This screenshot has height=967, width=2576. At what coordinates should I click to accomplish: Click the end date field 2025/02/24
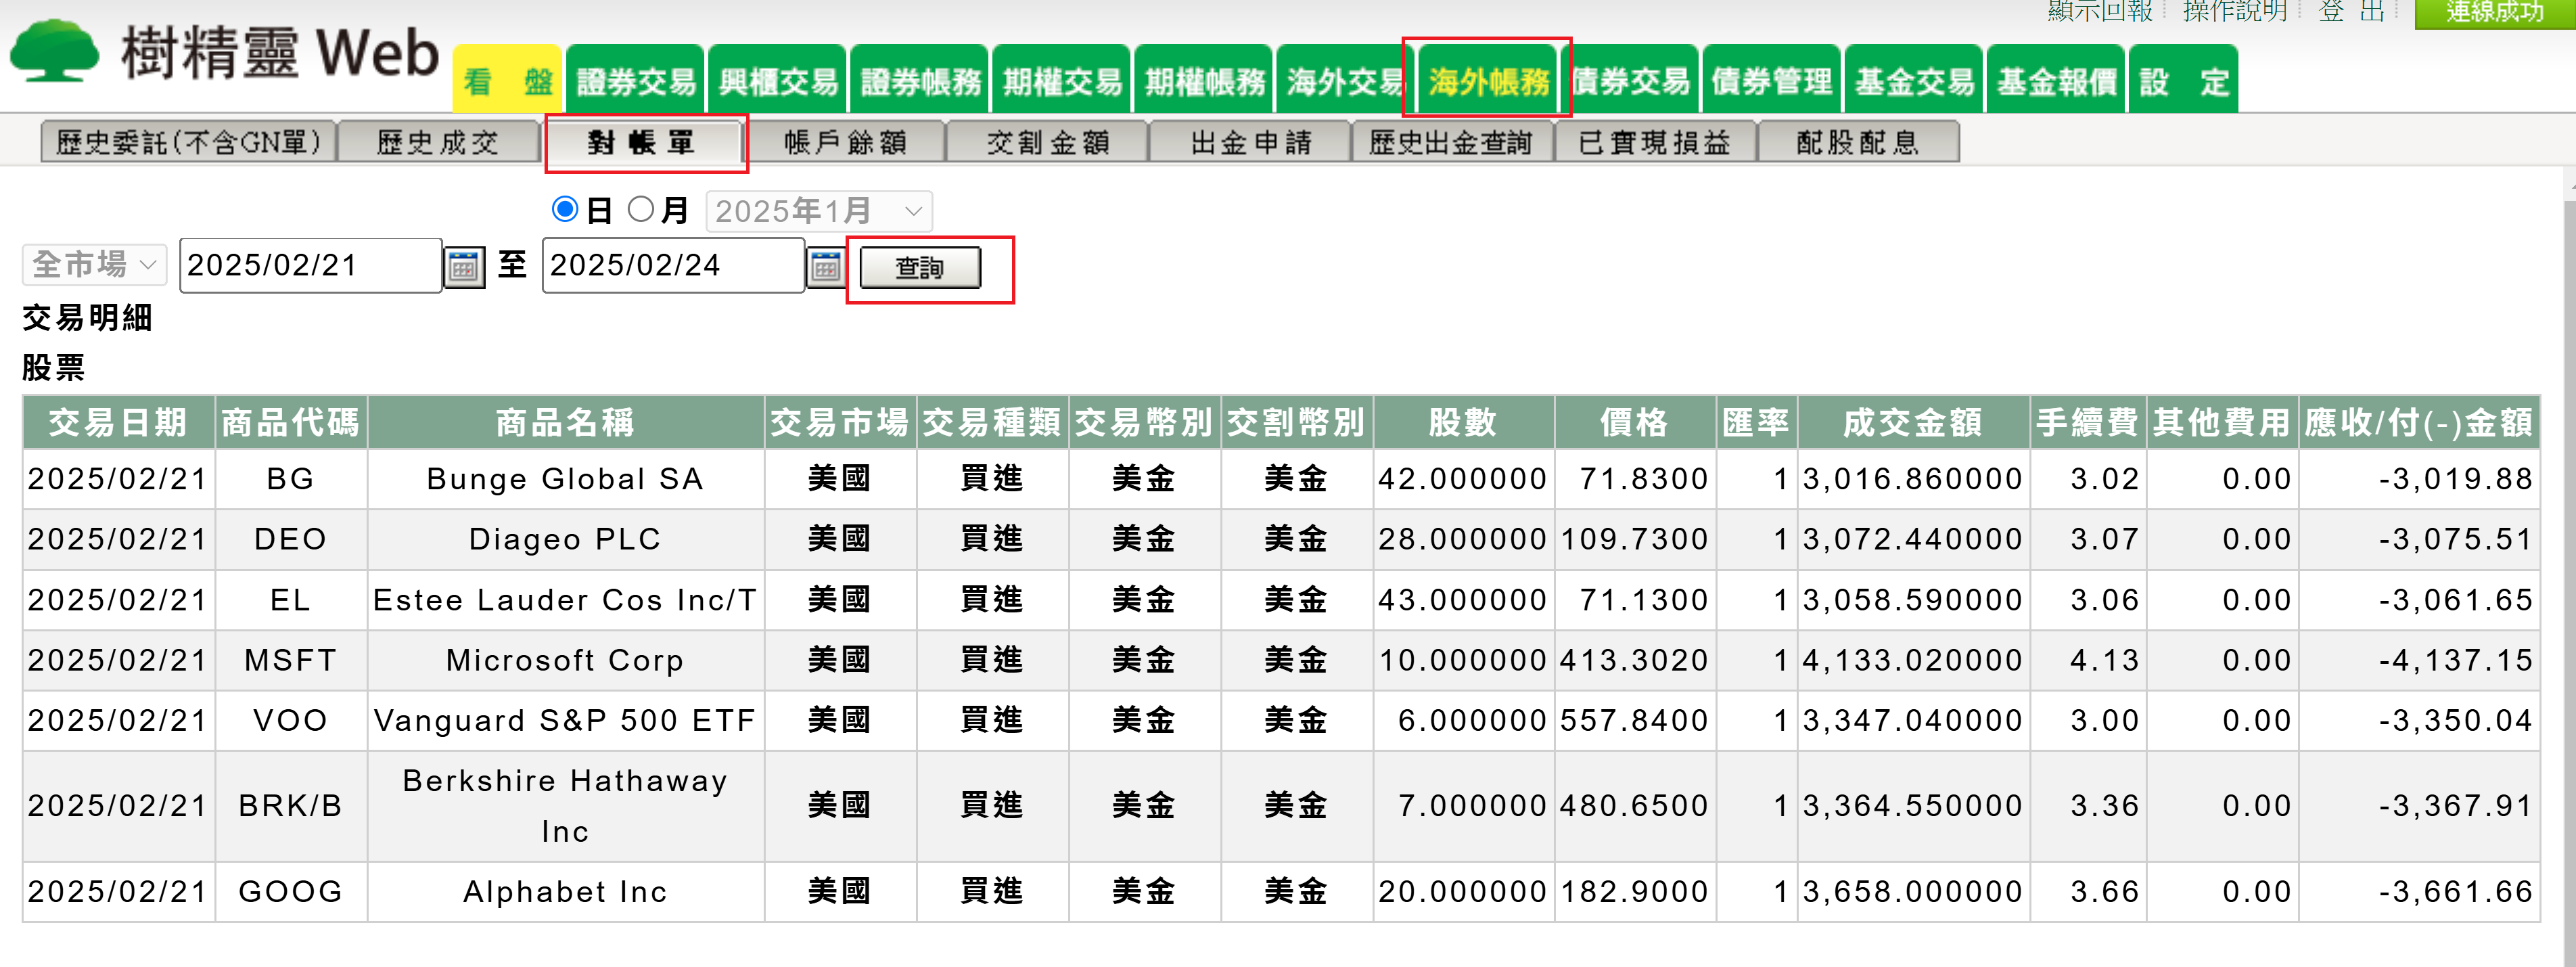(672, 265)
